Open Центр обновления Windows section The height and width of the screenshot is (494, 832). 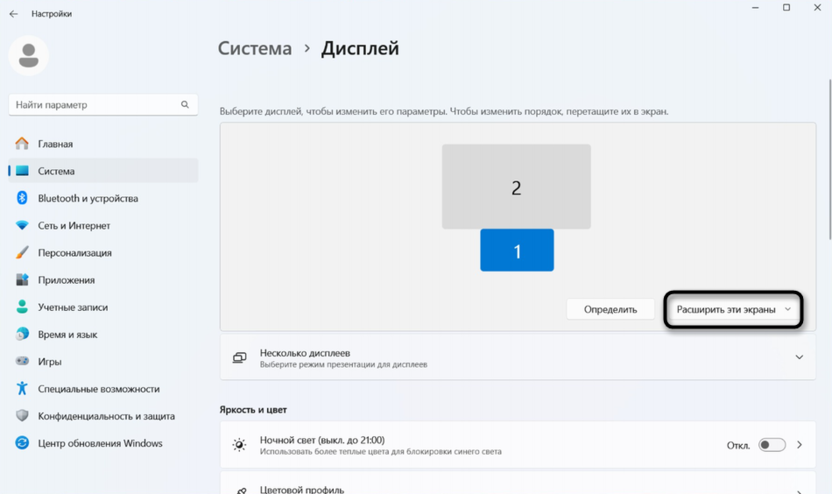click(103, 443)
